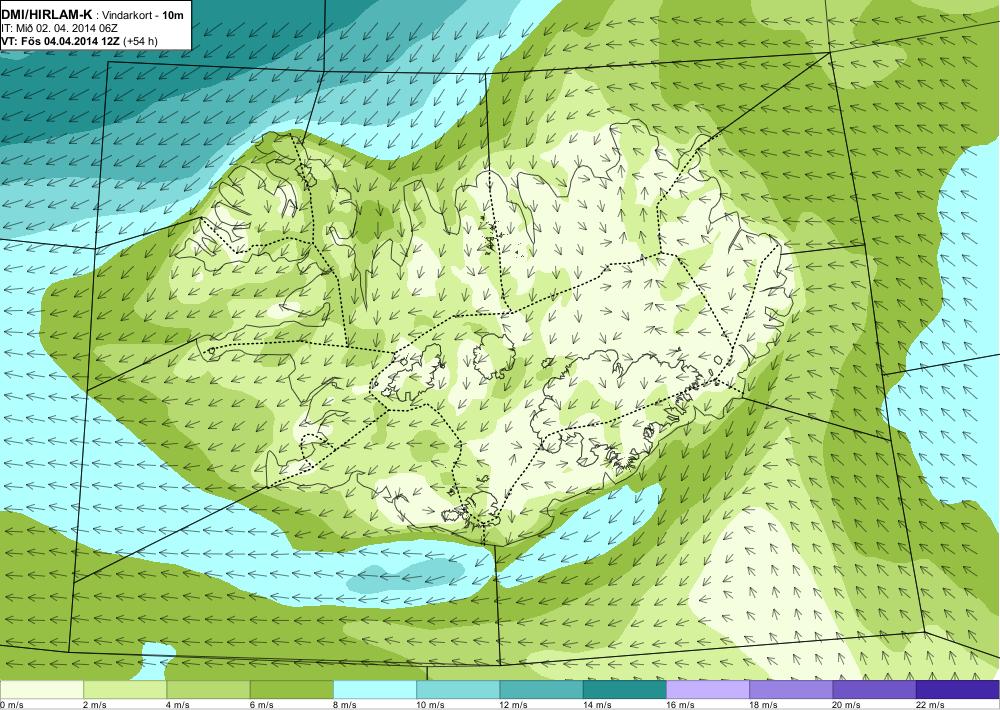The image size is (1000, 710).
Task: Click the legend swatch between 4 and 6 m/s
Action: [x=208, y=690]
